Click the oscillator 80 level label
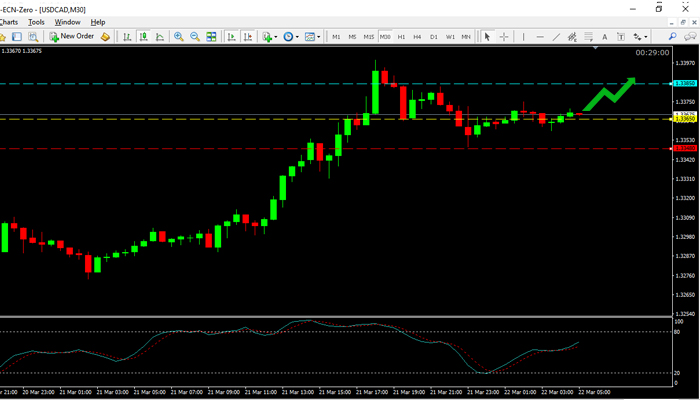 [679, 332]
